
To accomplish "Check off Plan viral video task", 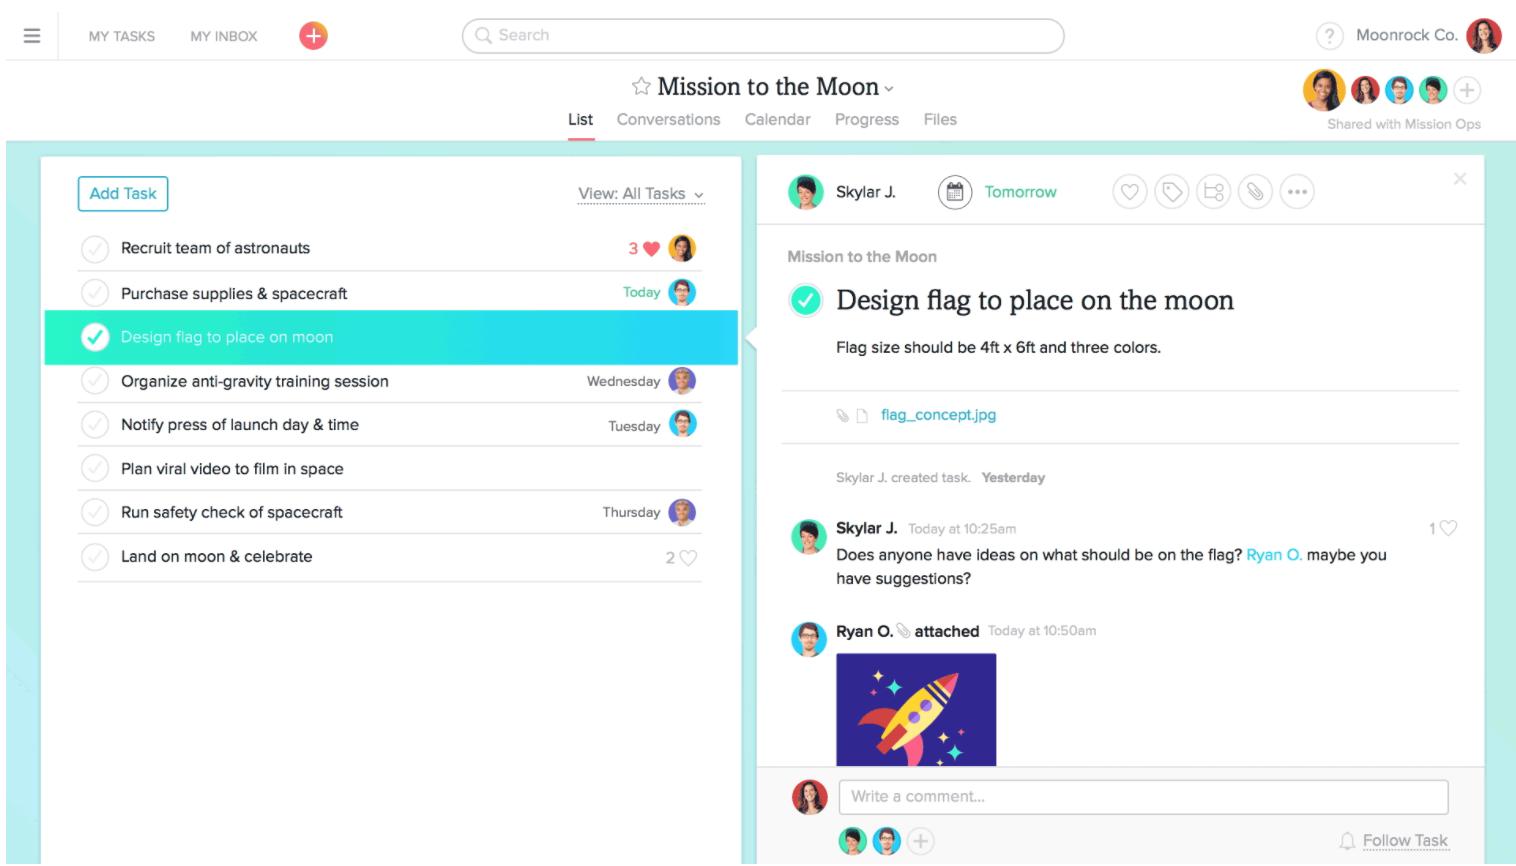I will 95,469.
